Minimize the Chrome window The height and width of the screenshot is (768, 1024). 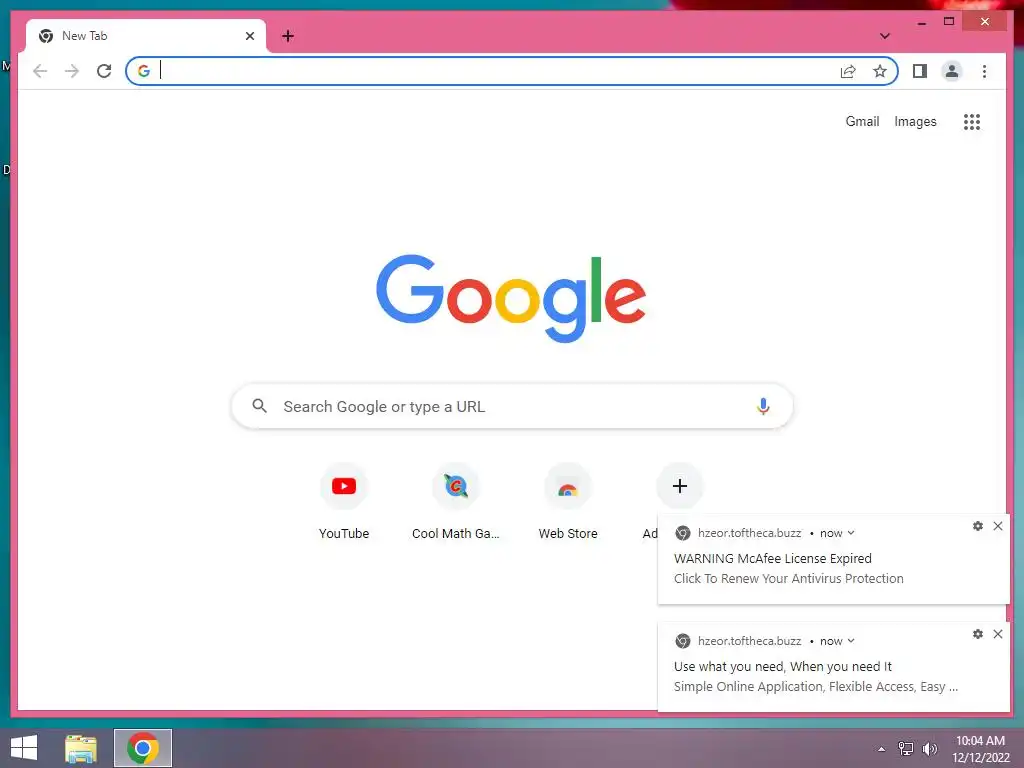[x=921, y=23]
